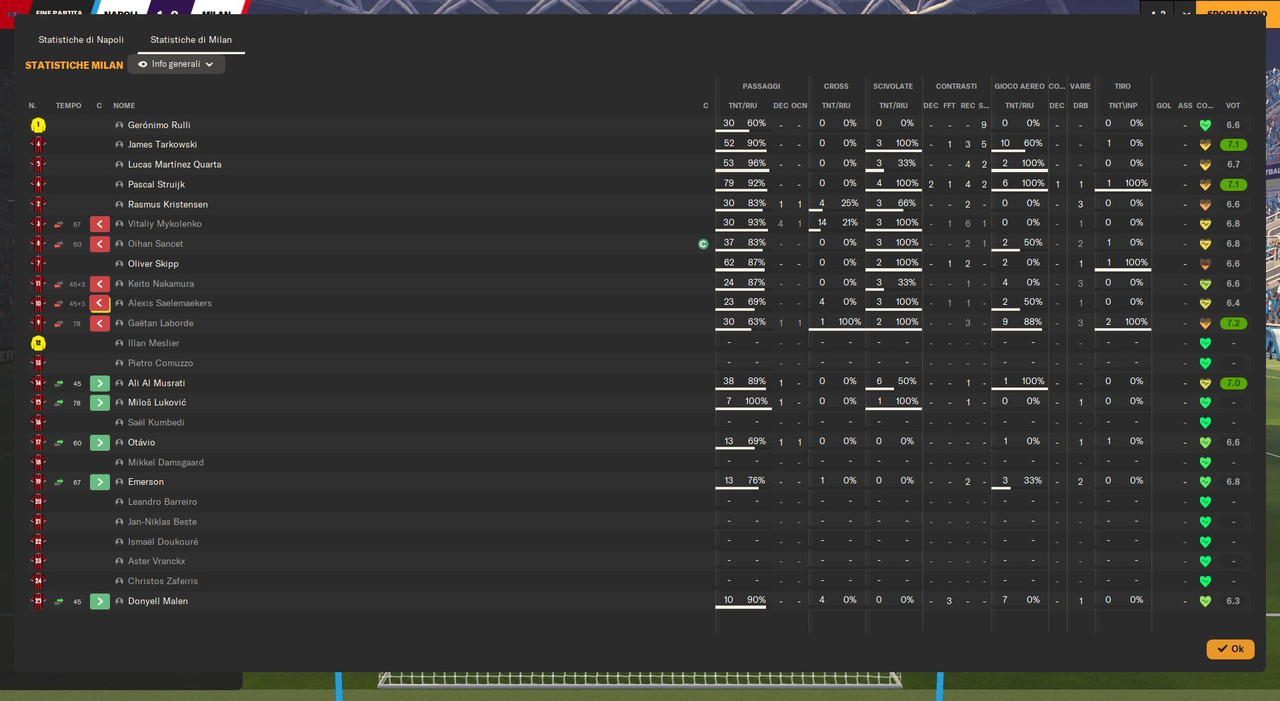Click the green chevron badge next to Ali Al Musrati
This screenshot has height=701, width=1280.
100,383
